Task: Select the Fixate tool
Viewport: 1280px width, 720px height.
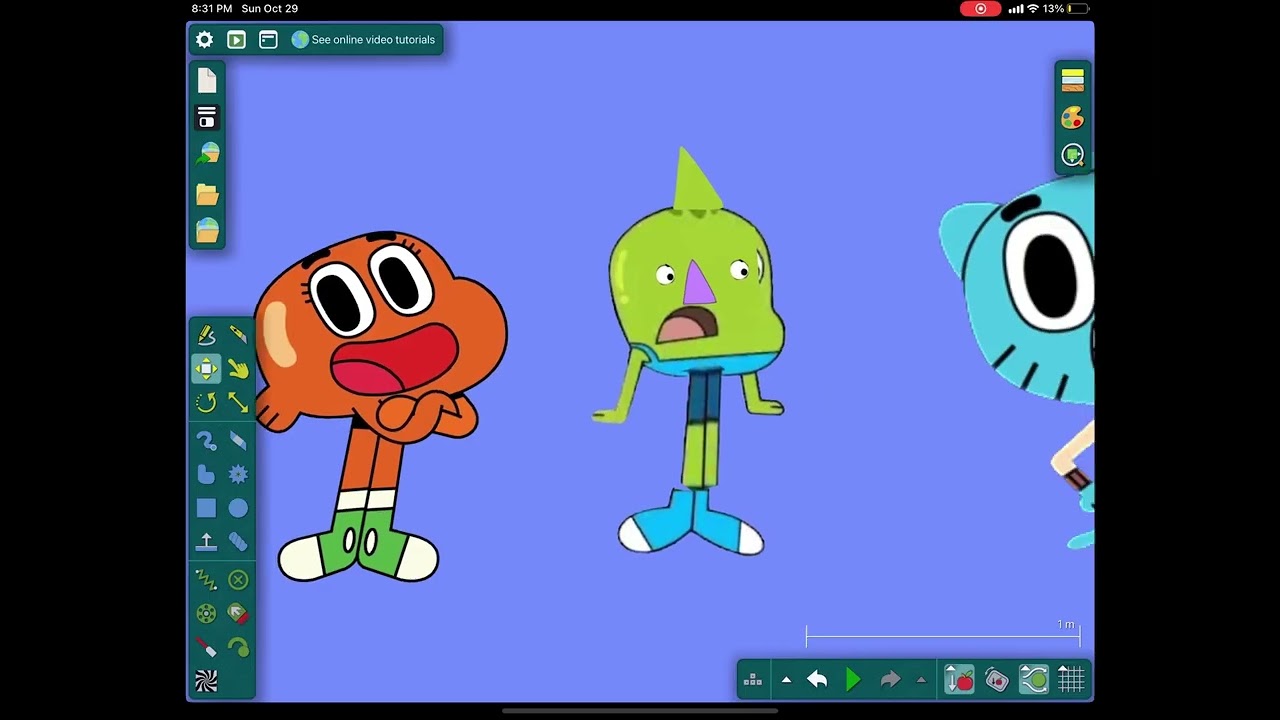Action: [238, 580]
